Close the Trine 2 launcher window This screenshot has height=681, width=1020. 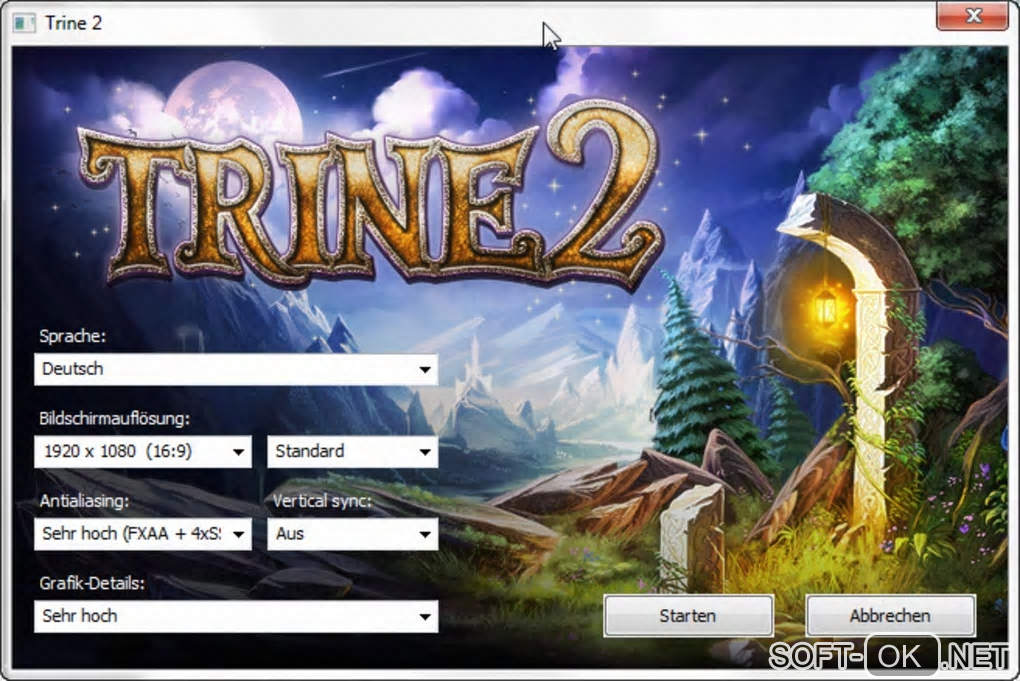click(x=972, y=15)
